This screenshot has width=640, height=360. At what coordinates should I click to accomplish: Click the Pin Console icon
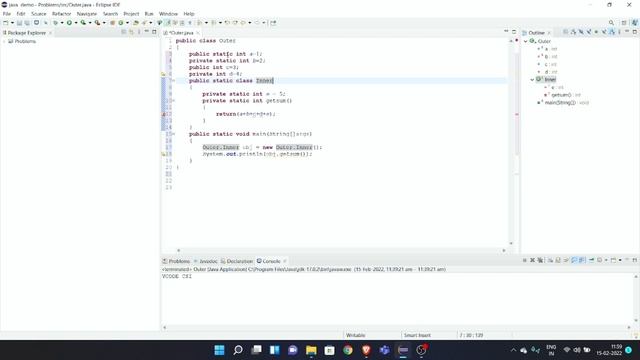[591, 260]
